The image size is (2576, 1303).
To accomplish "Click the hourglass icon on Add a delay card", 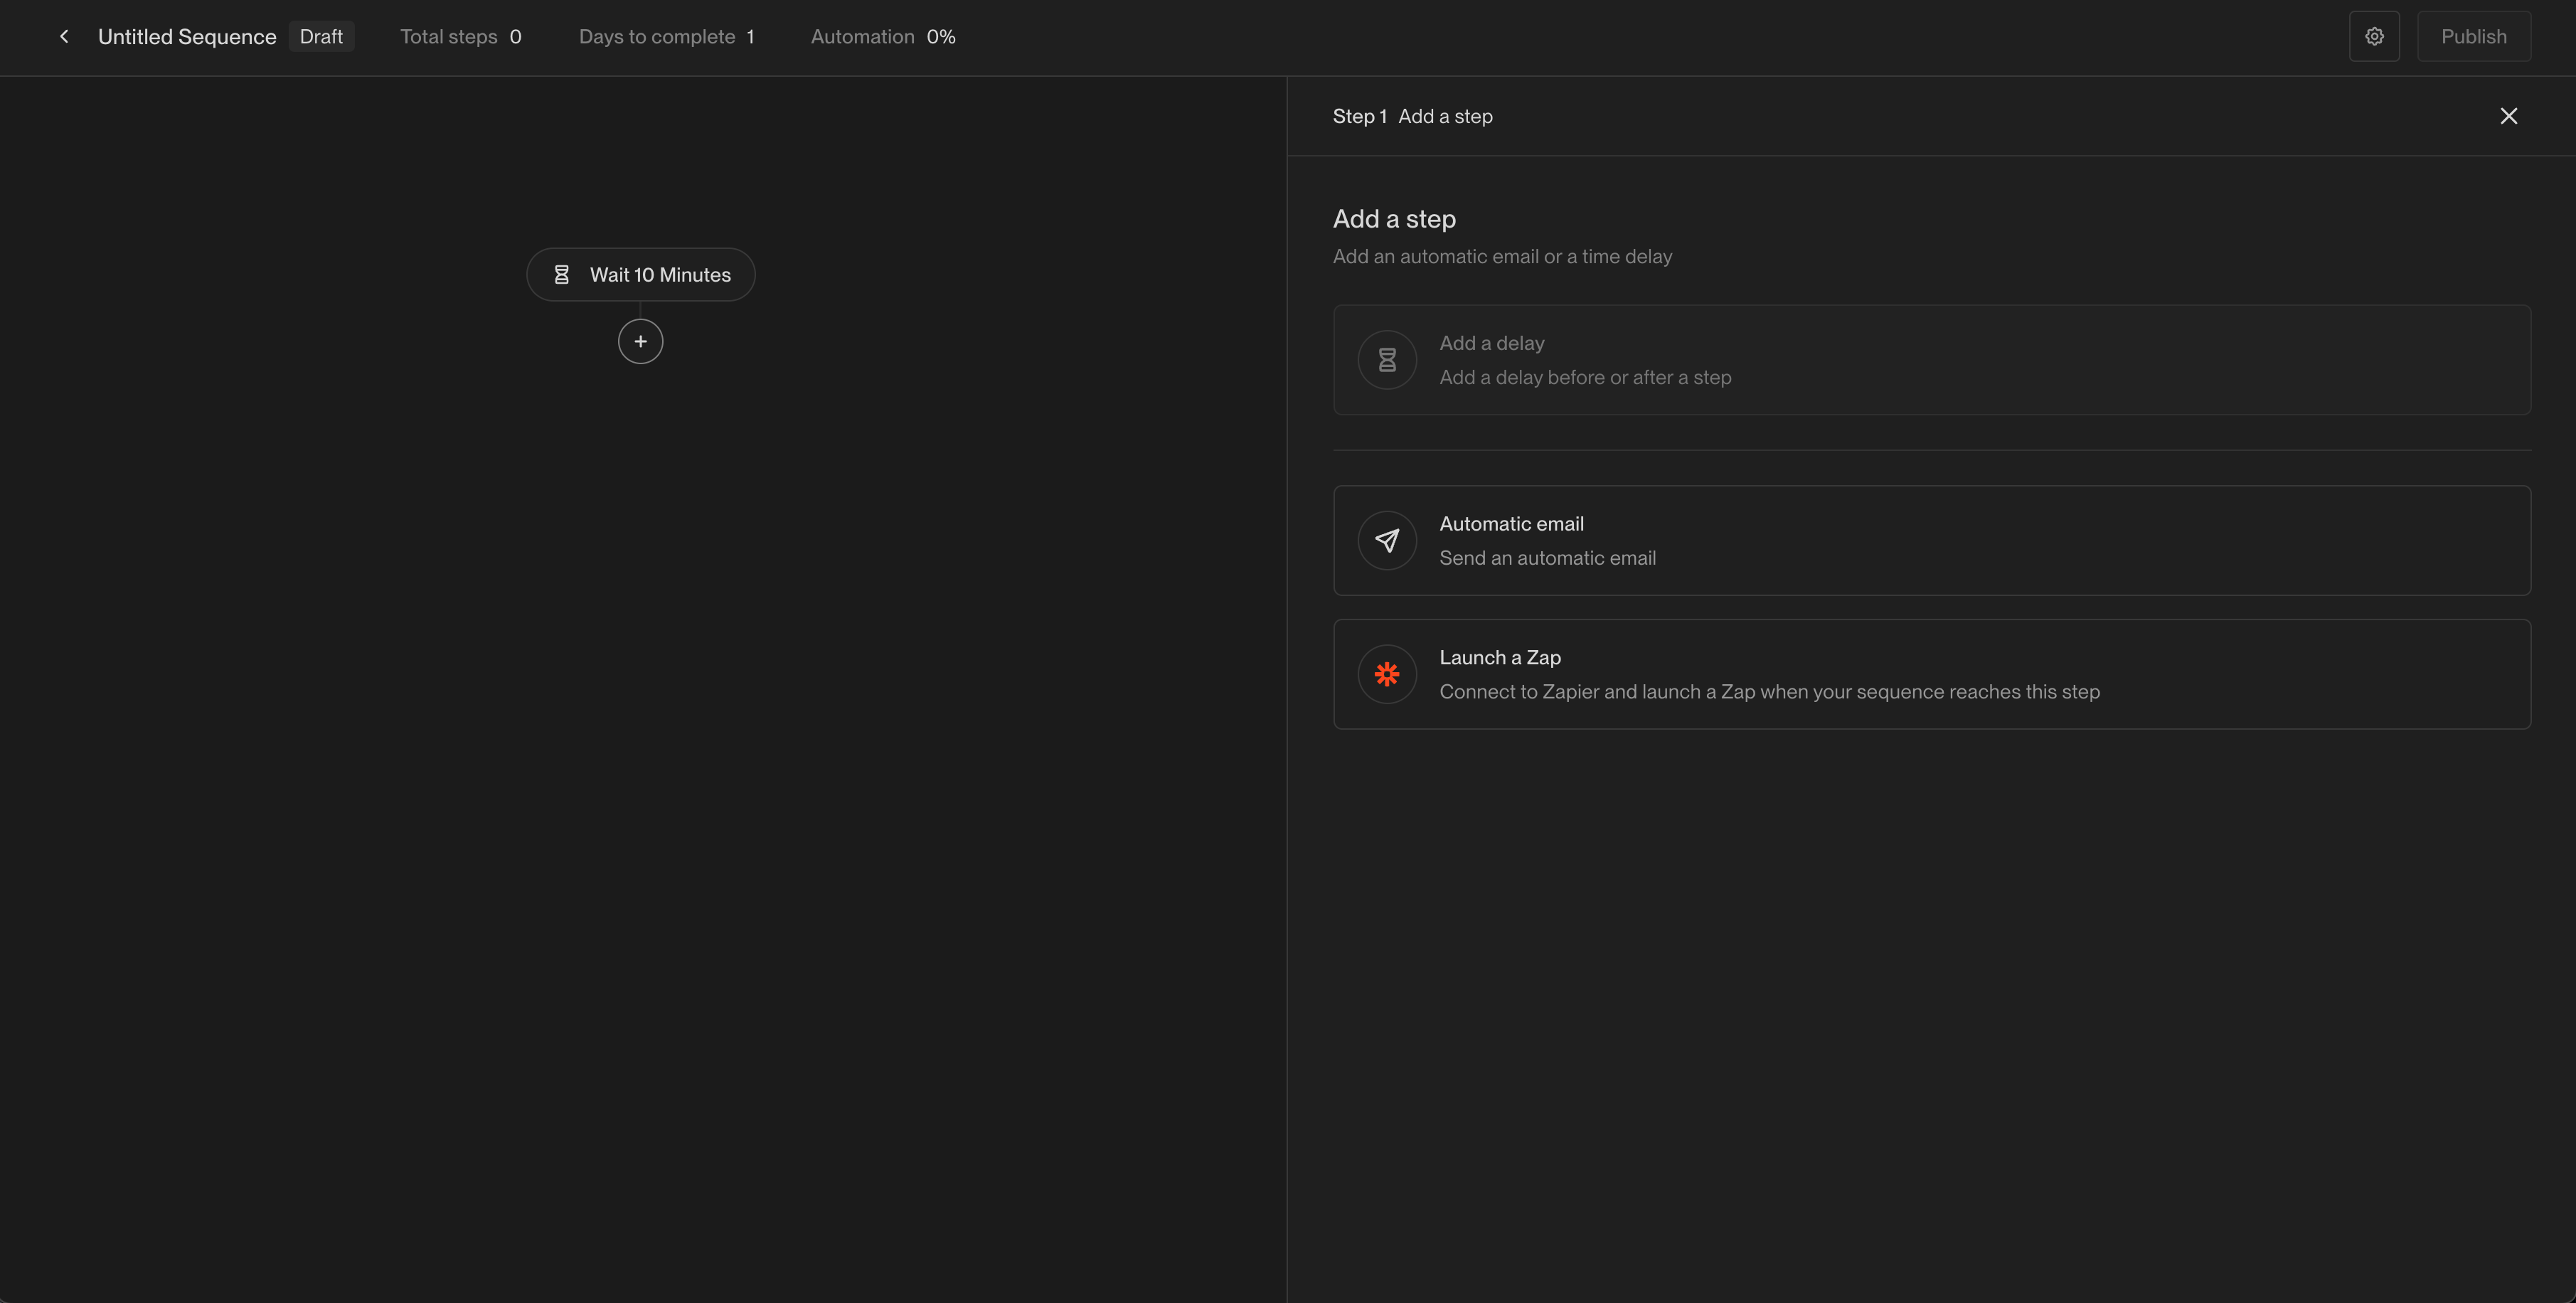I will tap(1386, 359).
